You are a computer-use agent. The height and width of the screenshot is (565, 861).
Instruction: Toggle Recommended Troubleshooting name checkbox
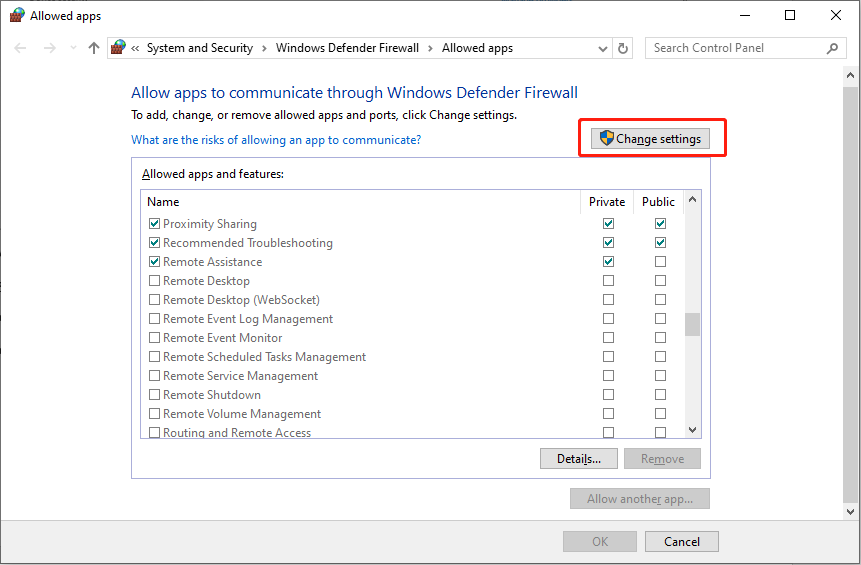(x=154, y=243)
